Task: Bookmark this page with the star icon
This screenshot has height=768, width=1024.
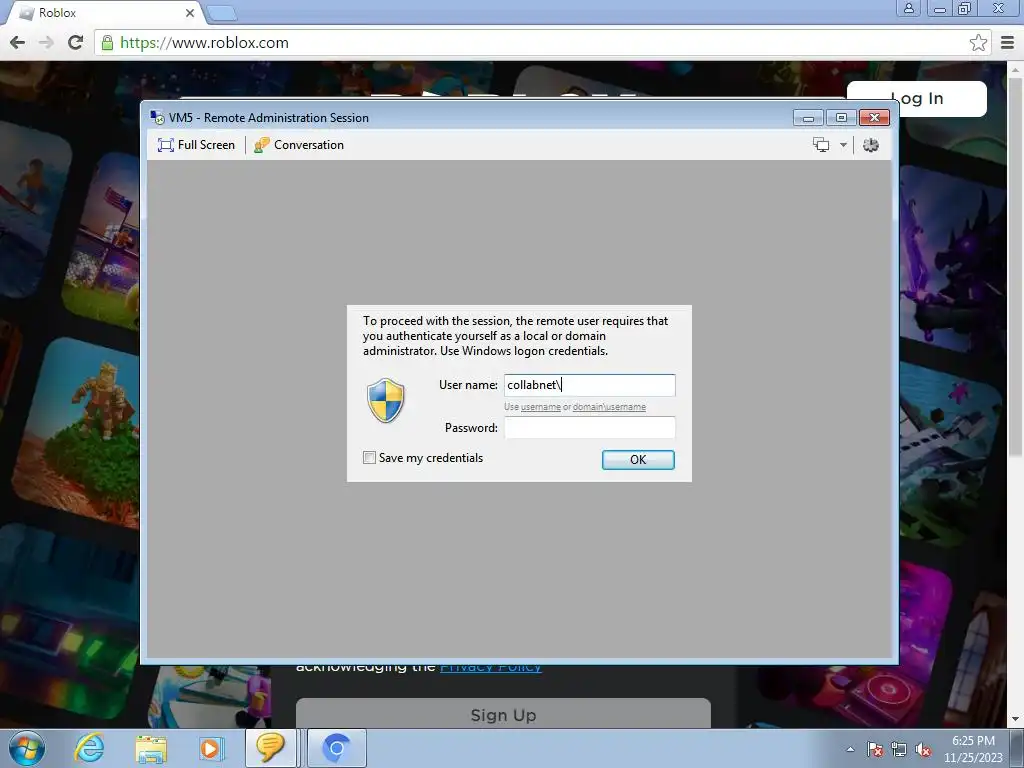Action: [978, 43]
